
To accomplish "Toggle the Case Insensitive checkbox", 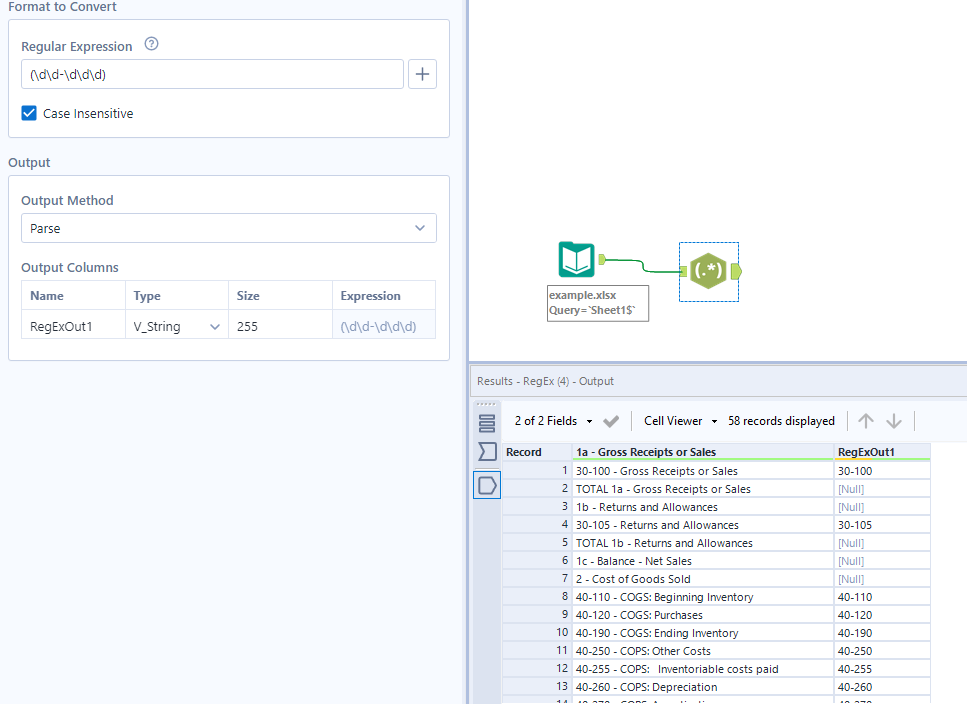I will [x=29, y=113].
